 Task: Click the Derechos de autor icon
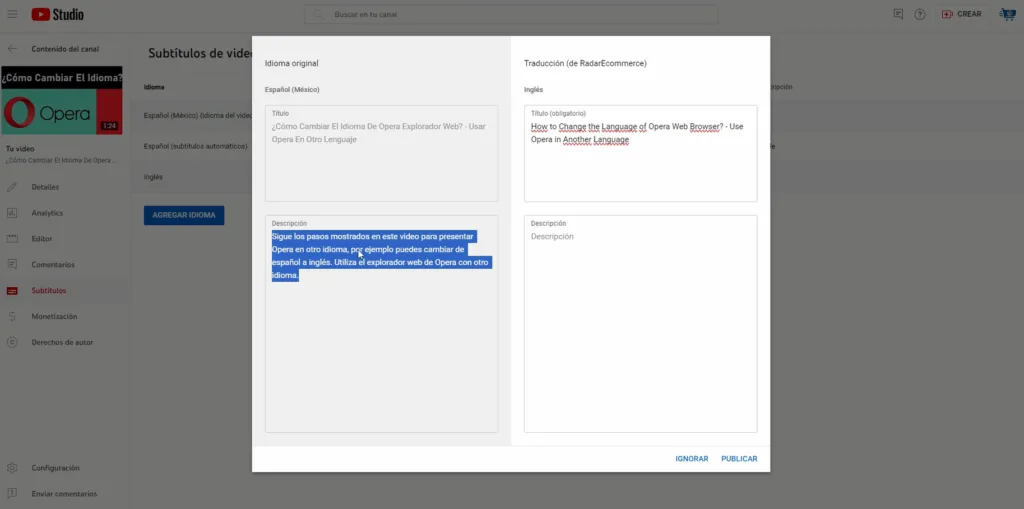coord(12,342)
